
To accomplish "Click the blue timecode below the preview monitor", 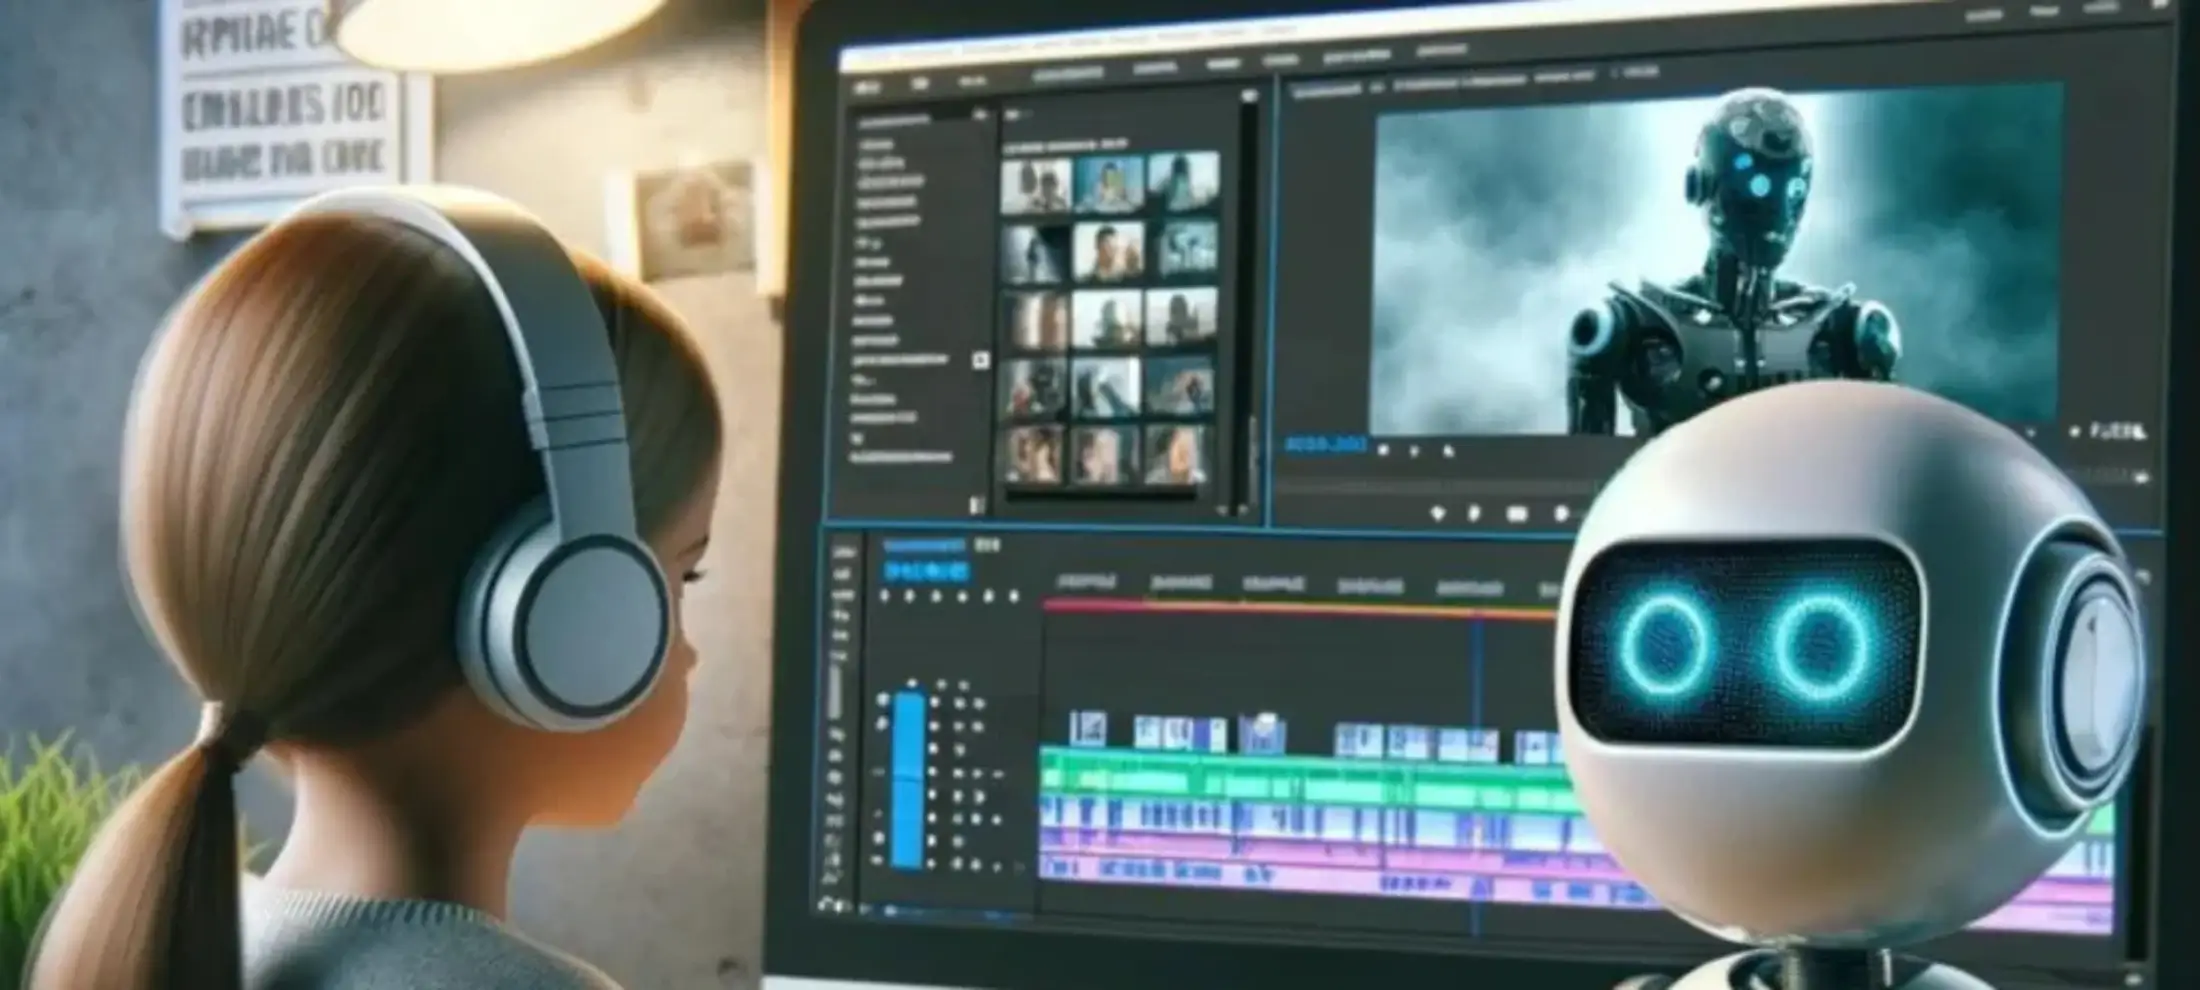I will tap(1325, 445).
